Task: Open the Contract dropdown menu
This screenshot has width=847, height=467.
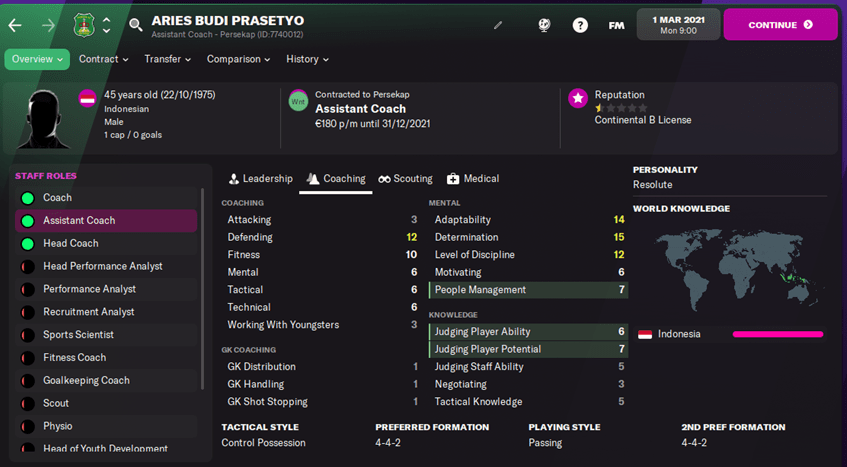Action: coord(104,59)
